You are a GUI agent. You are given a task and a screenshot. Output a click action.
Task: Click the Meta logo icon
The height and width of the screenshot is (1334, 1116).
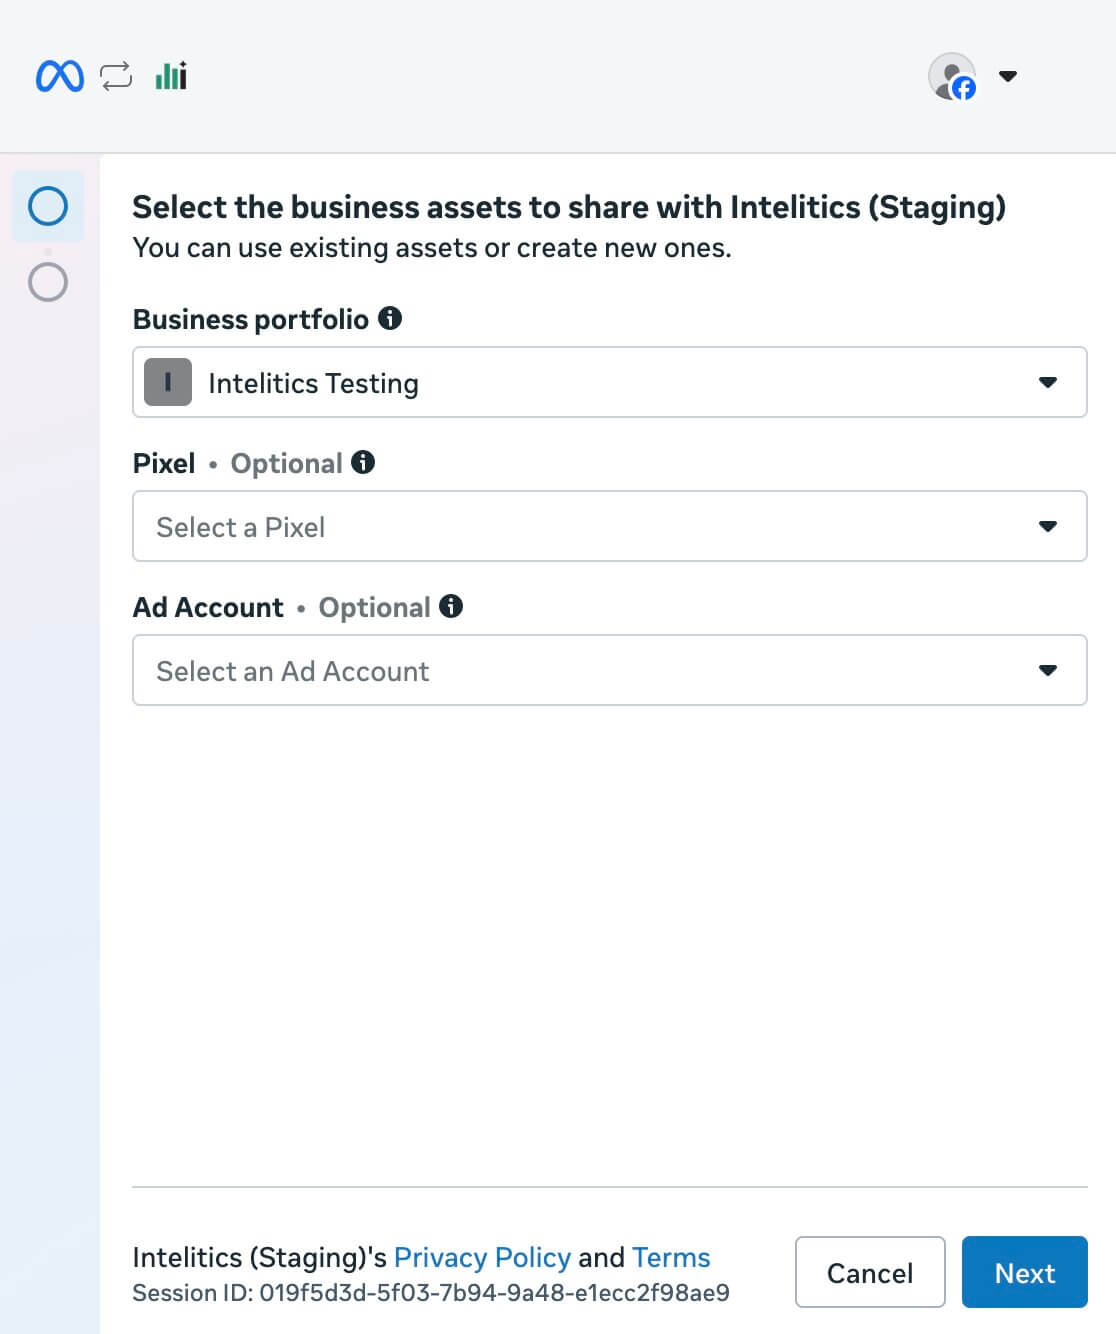point(60,76)
